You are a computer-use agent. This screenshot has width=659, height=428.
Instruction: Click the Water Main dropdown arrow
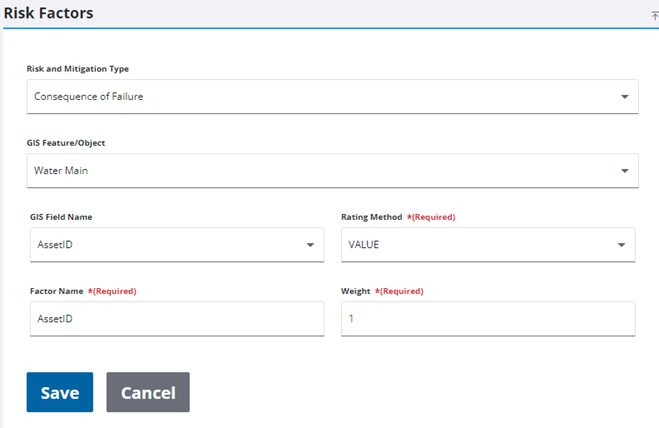pyautogui.click(x=623, y=170)
